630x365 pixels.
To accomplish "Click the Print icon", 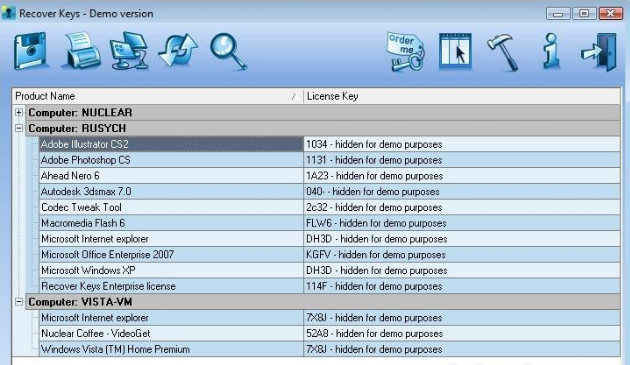I will tap(81, 51).
